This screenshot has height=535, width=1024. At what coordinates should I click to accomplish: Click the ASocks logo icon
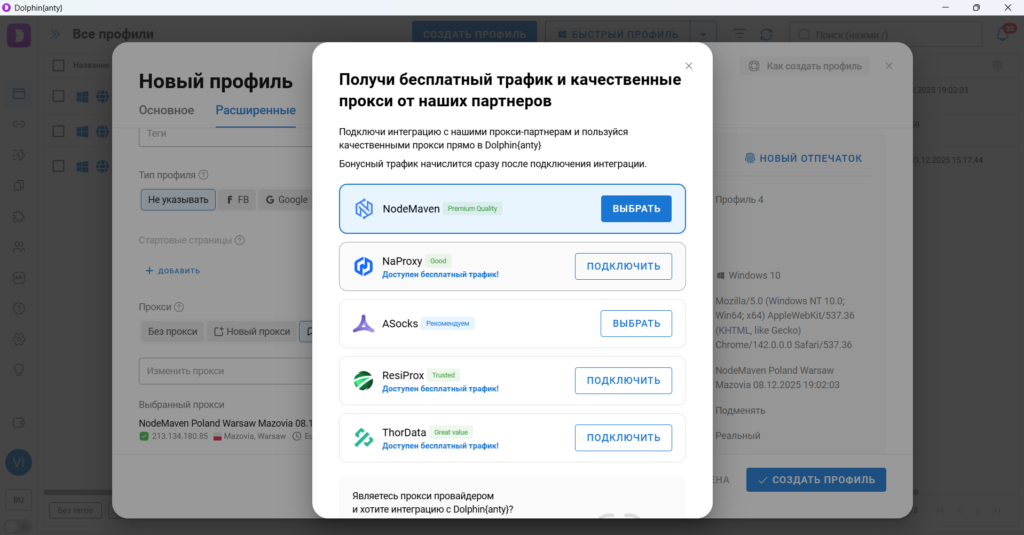[363, 323]
